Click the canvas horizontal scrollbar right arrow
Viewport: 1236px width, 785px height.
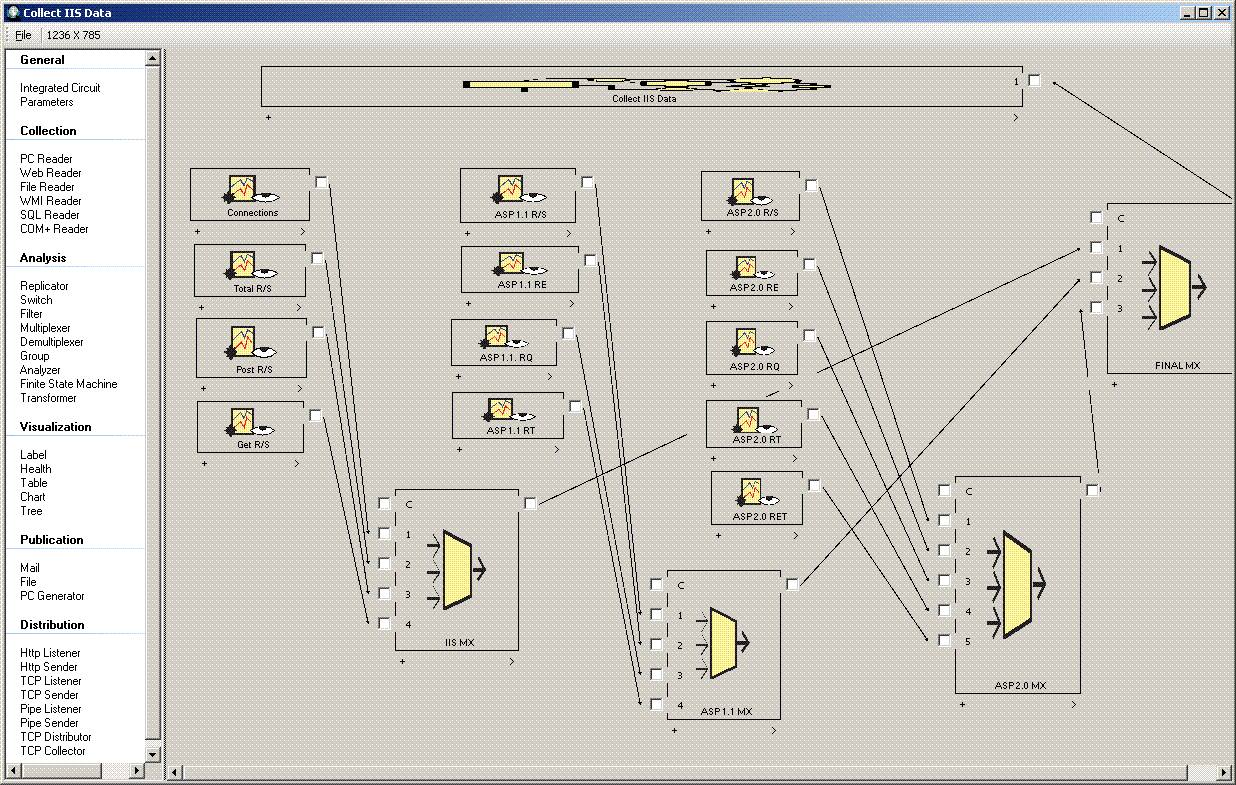tap(1222, 773)
